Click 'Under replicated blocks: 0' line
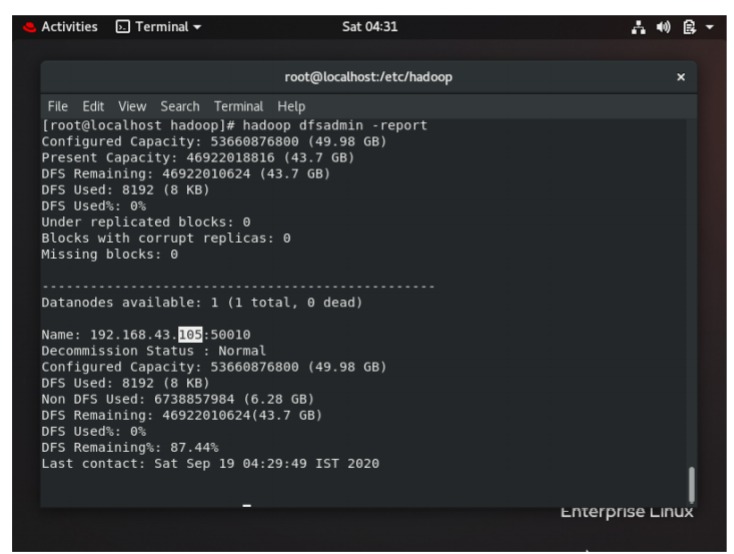Screen dimensions: 734x554 146,222
